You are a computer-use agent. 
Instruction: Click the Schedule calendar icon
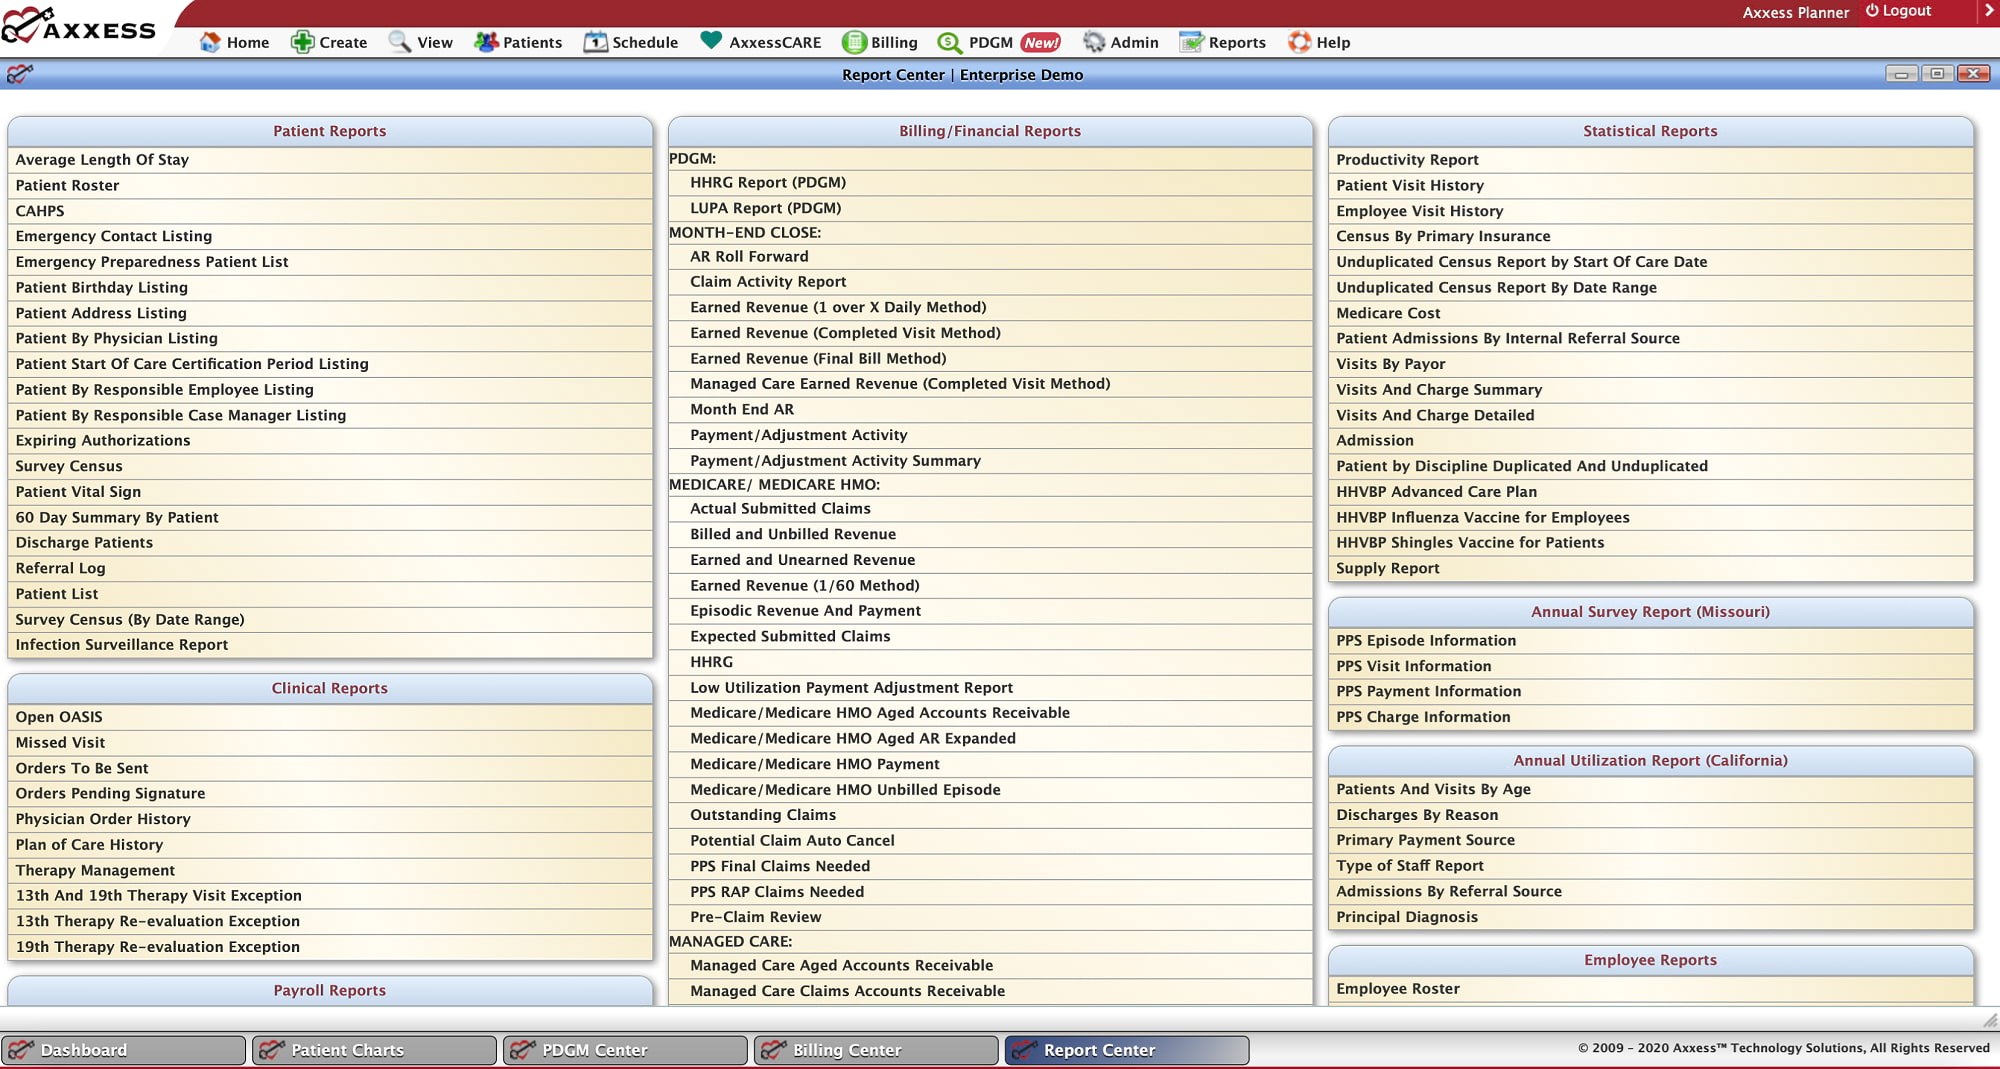click(x=596, y=42)
